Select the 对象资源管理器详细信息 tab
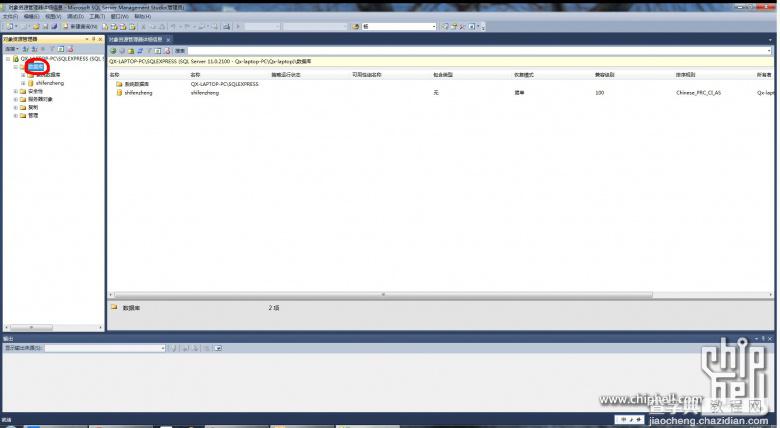This screenshot has width=780, height=428. point(136,39)
